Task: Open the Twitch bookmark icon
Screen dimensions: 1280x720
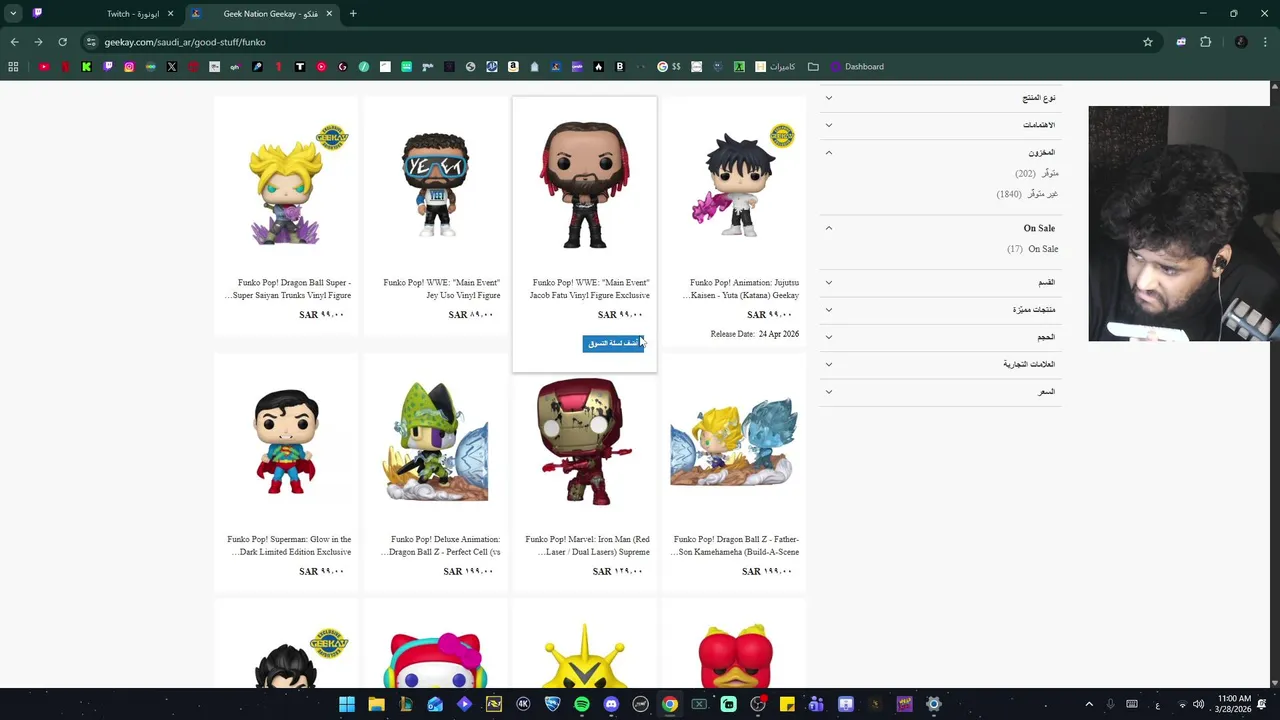Action: (x=108, y=67)
